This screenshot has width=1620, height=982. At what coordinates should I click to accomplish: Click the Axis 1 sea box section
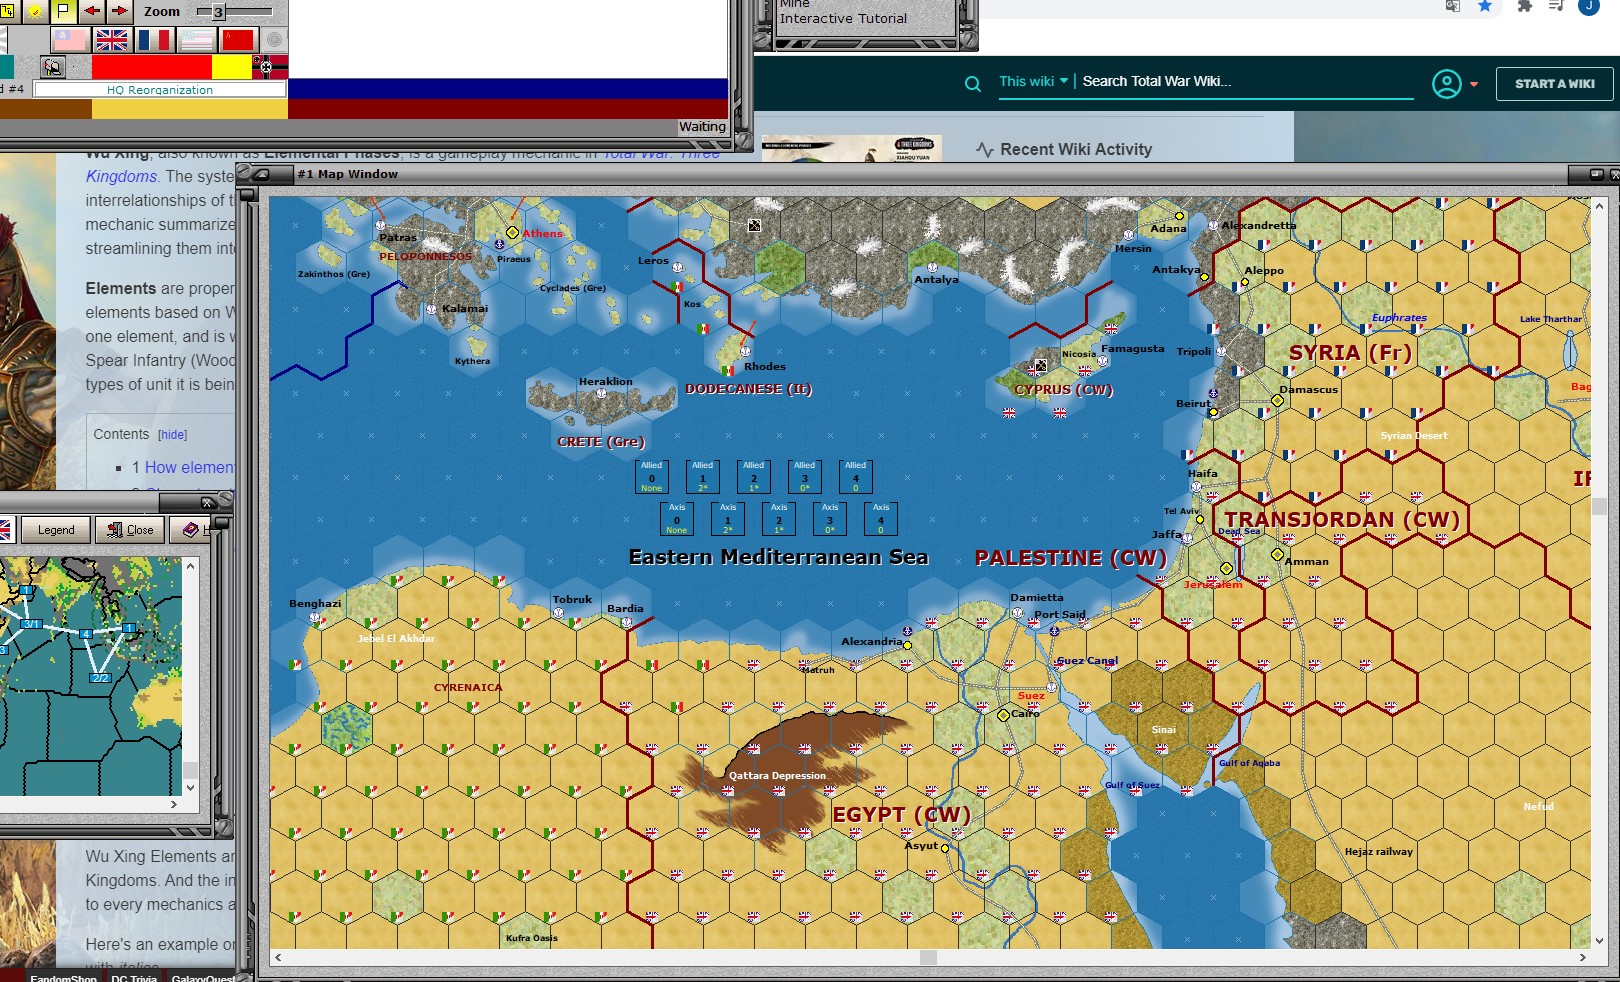[728, 518]
